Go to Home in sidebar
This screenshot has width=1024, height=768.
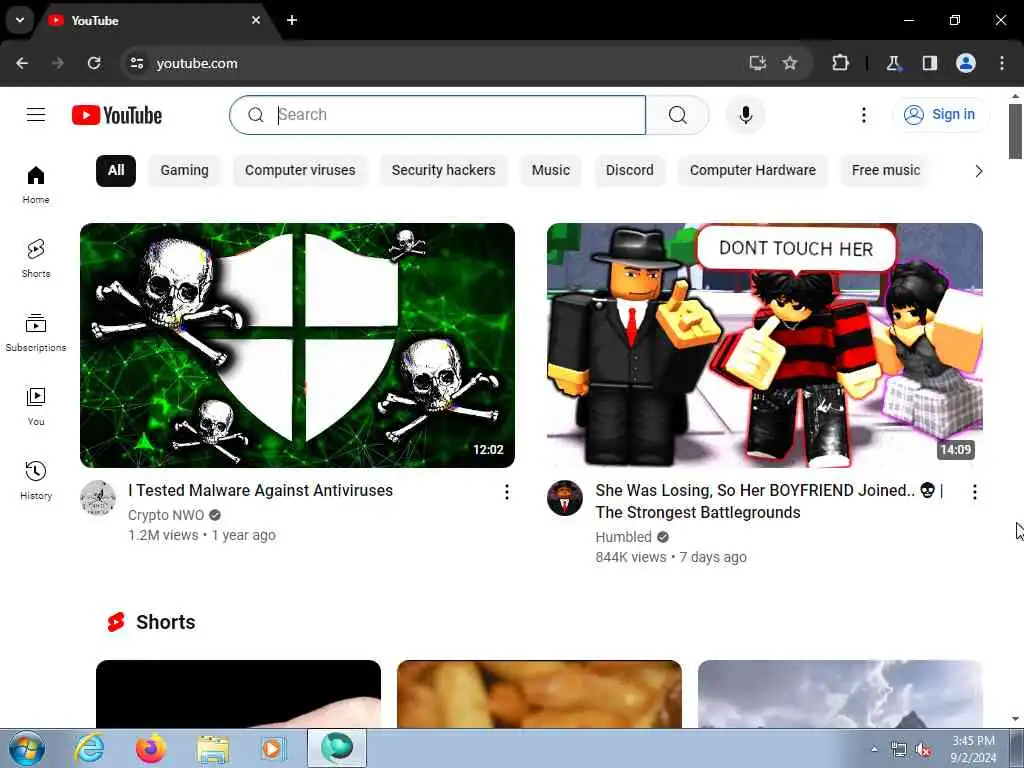point(36,185)
